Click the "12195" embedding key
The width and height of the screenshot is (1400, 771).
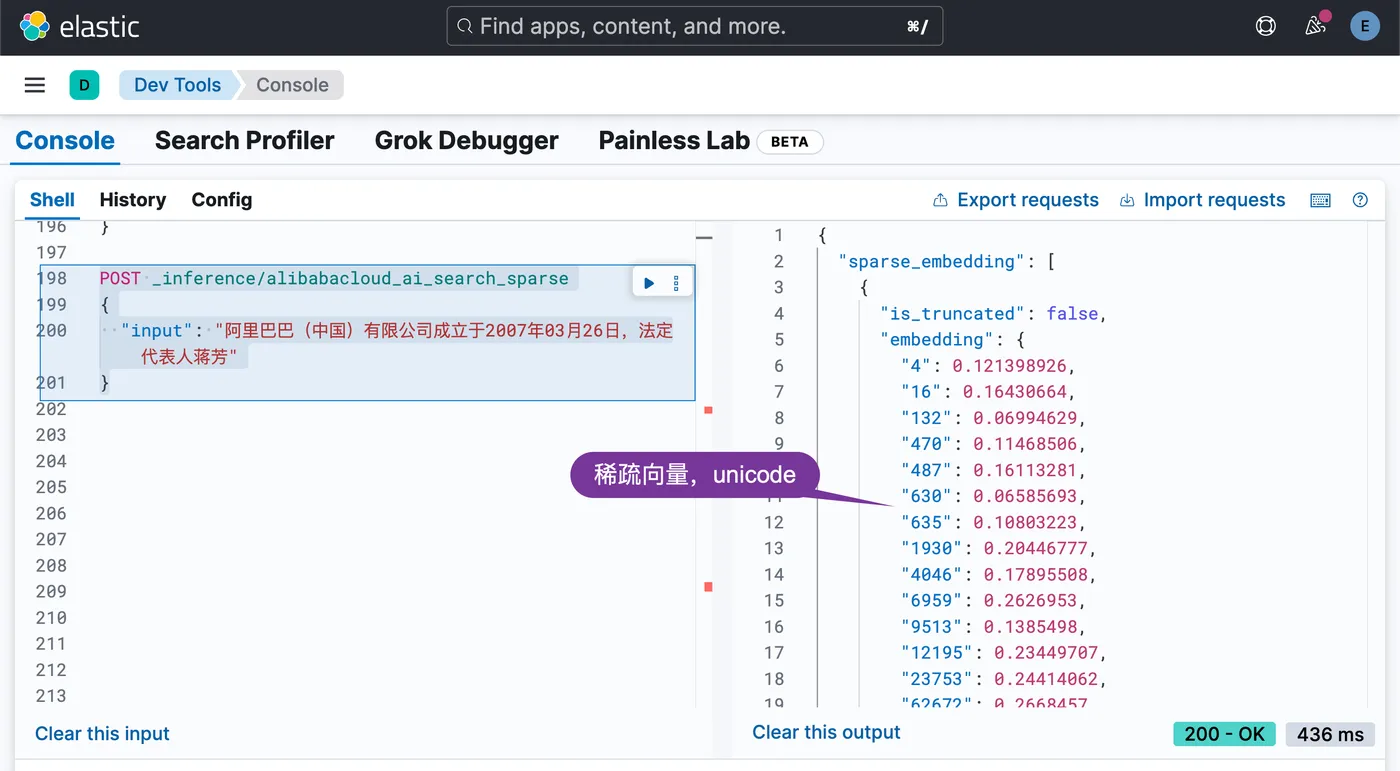coord(937,653)
